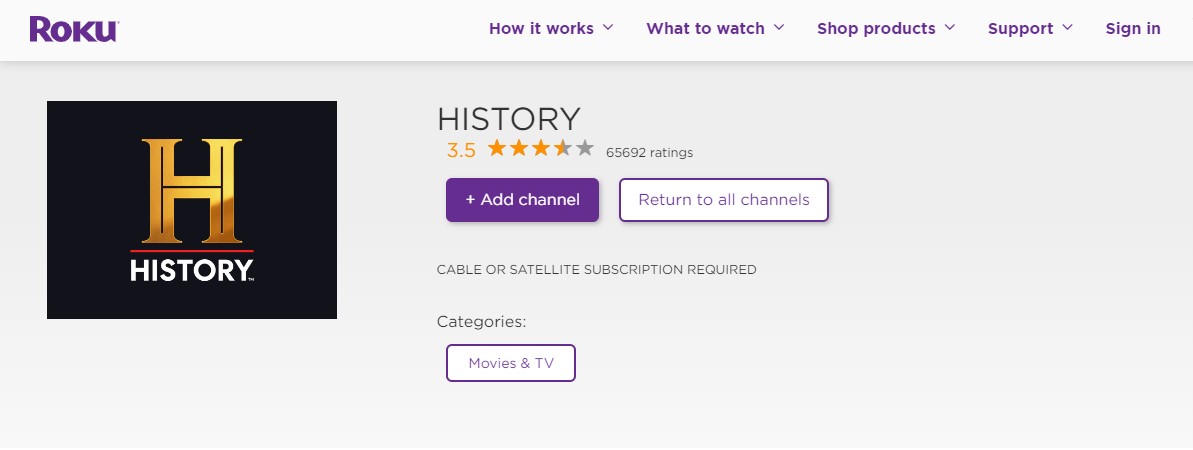Viewport: 1193px width, 450px height.
Task: Click the + Add channel button
Action: (x=522, y=200)
